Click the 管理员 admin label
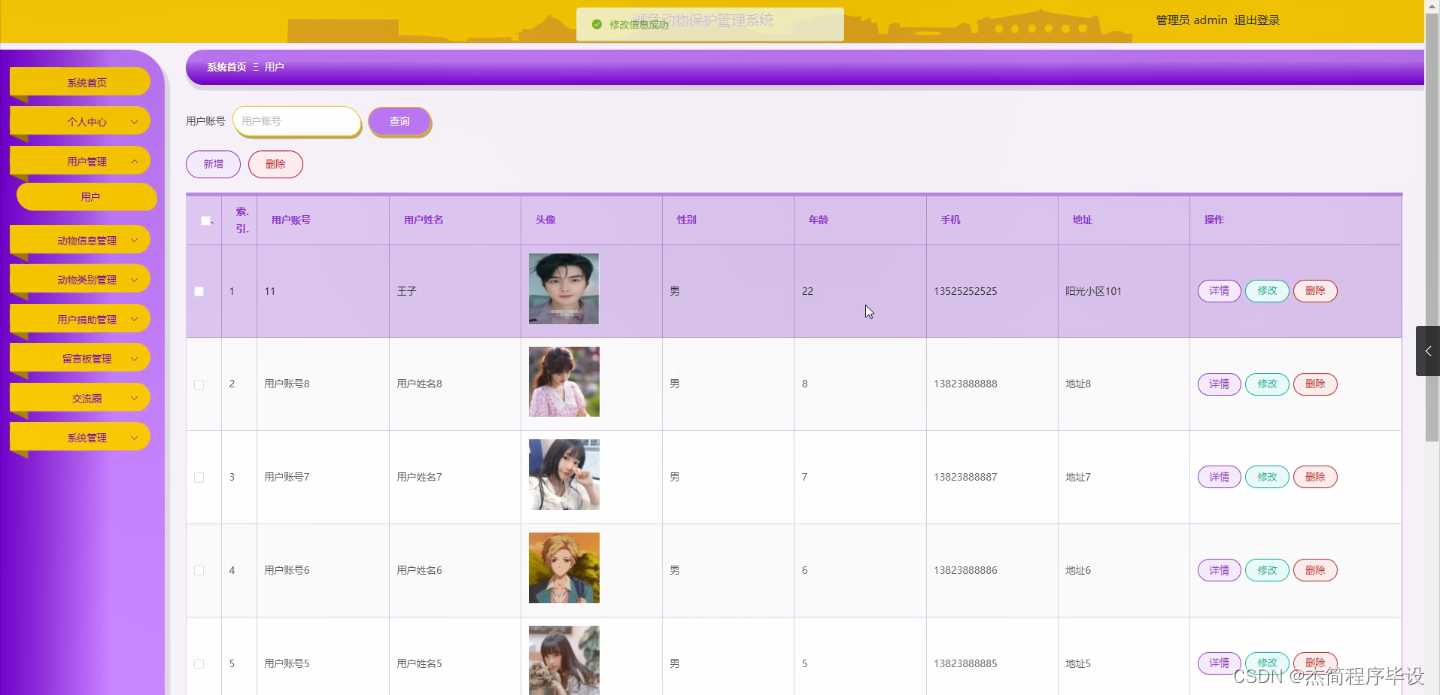The height and width of the screenshot is (695, 1440). point(1191,20)
